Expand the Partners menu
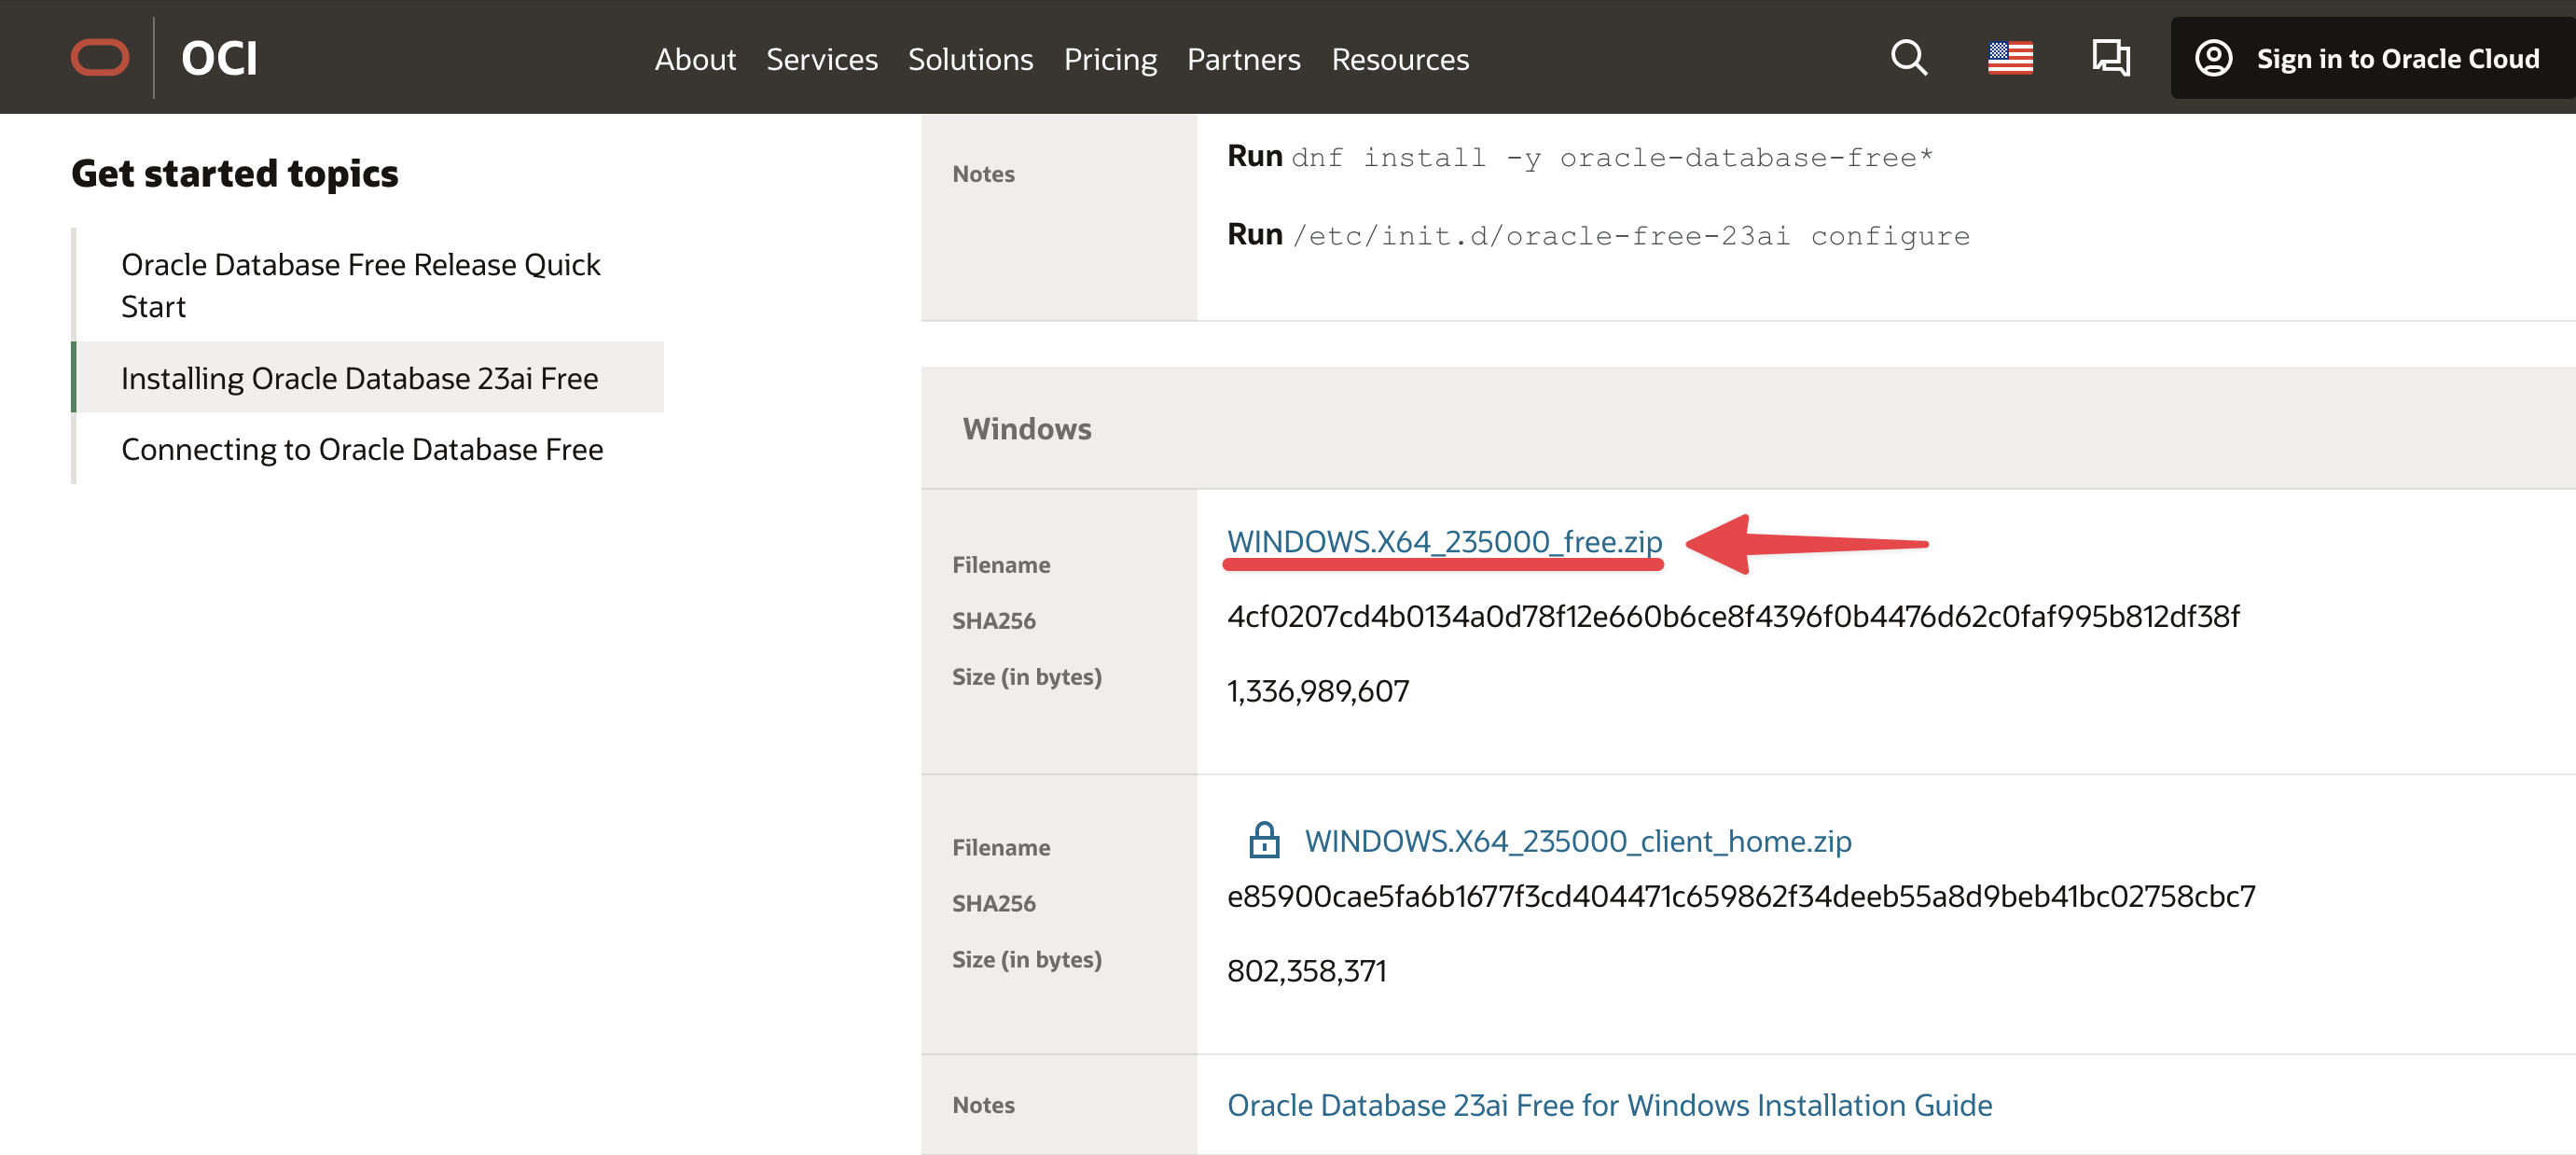Image resolution: width=2576 pixels, height=1155 pixels. 1243,60
